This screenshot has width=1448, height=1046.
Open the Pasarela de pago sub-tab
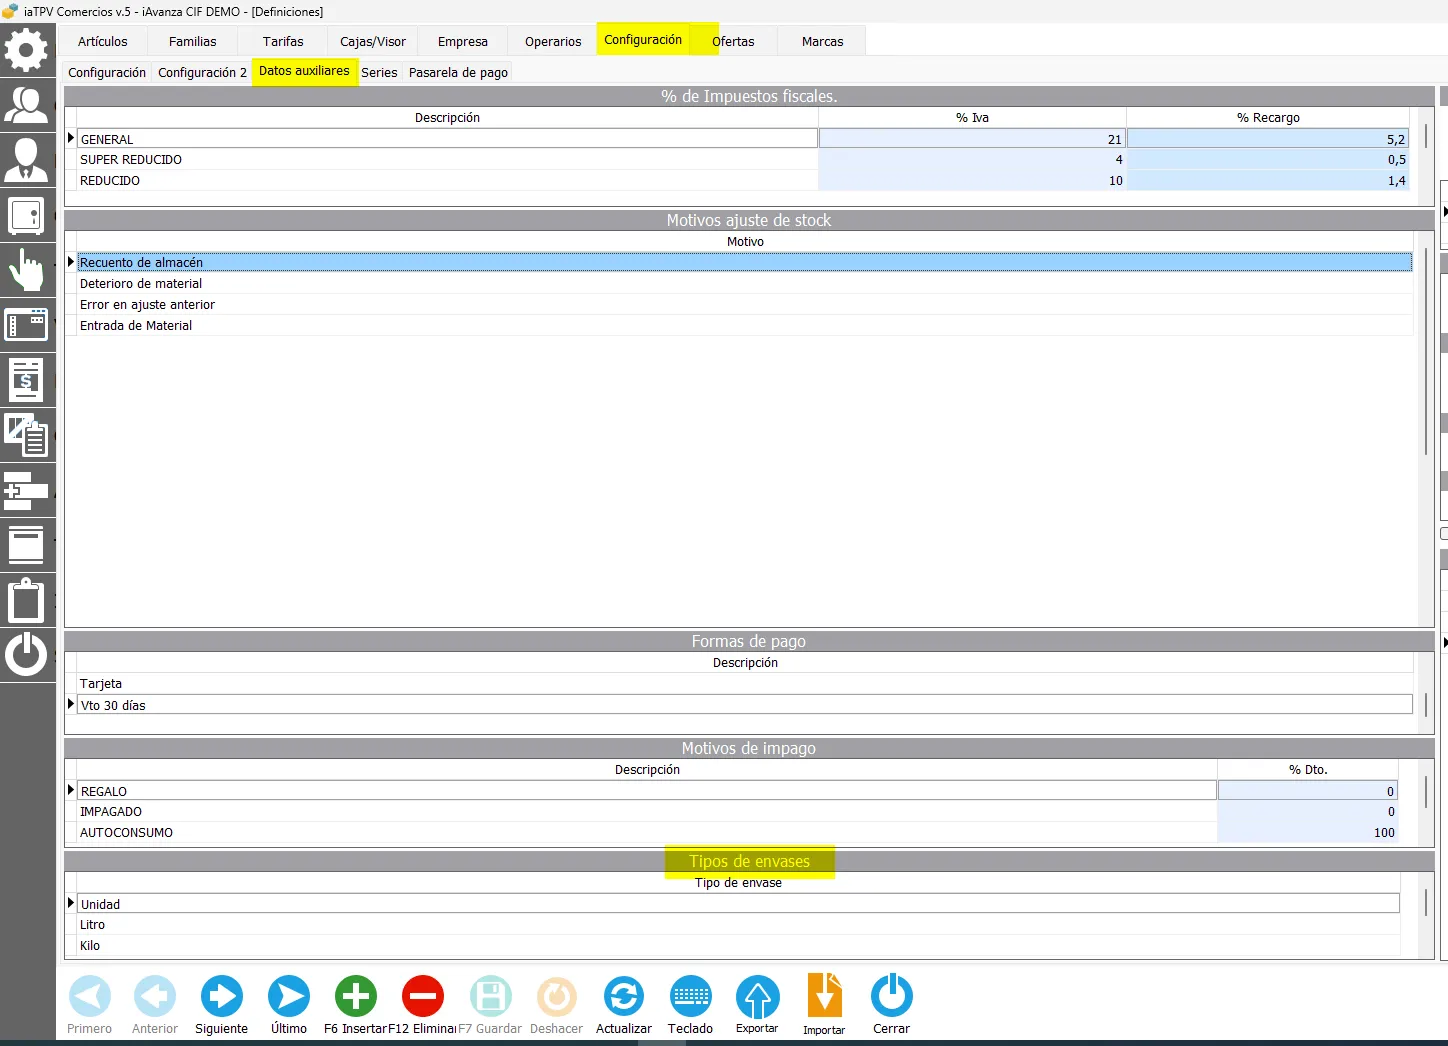pyautogui.click(x=458, y=72)
